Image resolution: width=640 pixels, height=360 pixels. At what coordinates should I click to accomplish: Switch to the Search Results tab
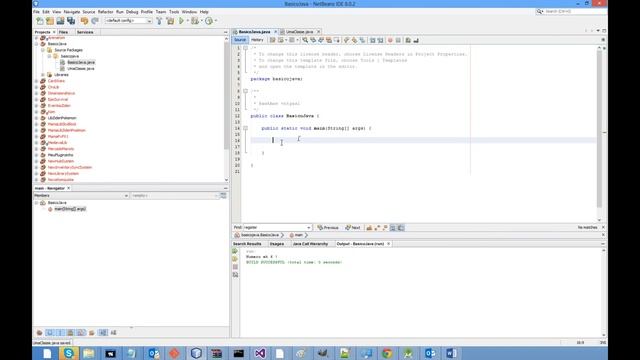247,244
